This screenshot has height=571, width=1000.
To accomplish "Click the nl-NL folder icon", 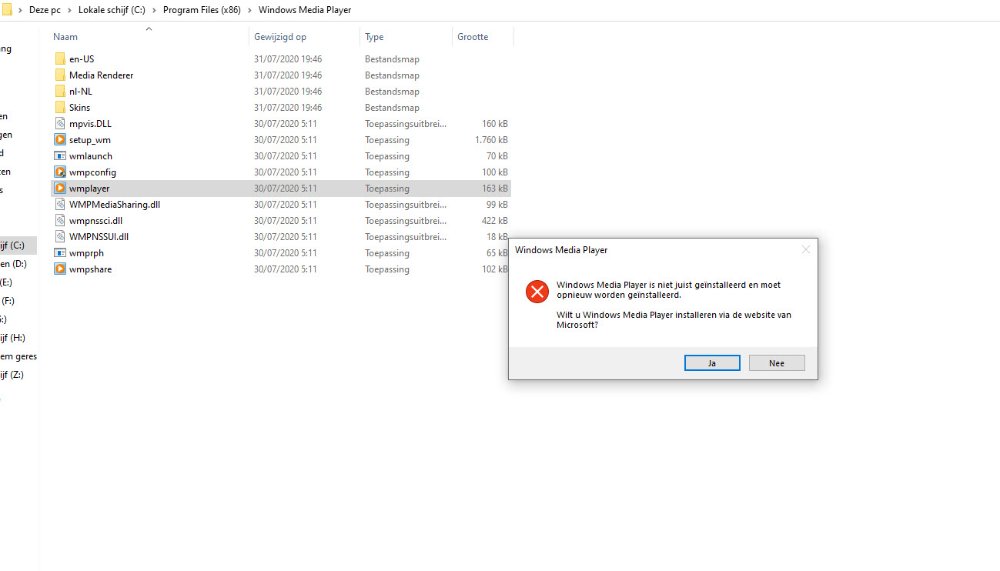I will pyautogui.click(x=60, y=91).
